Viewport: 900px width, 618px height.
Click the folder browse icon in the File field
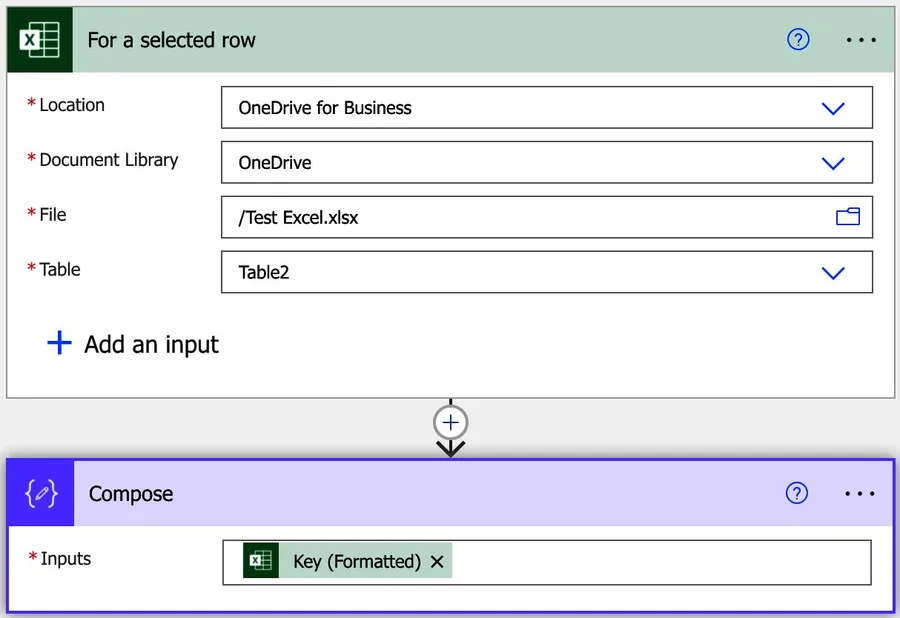click(848, 217)
